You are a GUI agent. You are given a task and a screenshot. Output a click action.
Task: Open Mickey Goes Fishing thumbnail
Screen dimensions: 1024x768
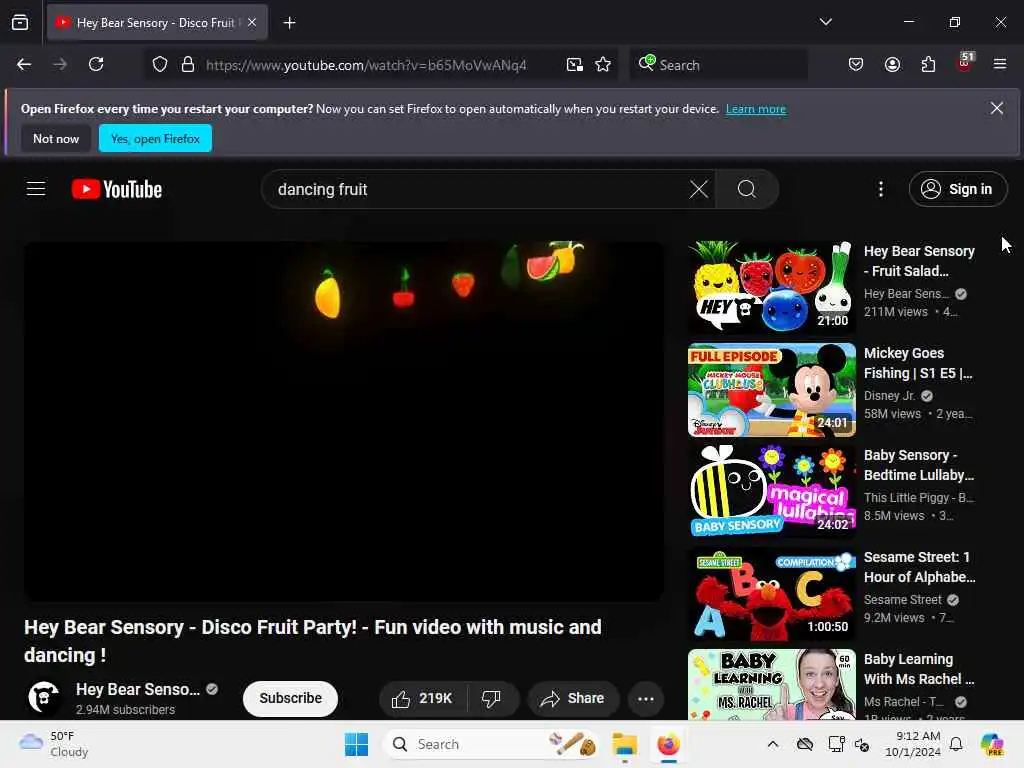[x=772, y=390]
